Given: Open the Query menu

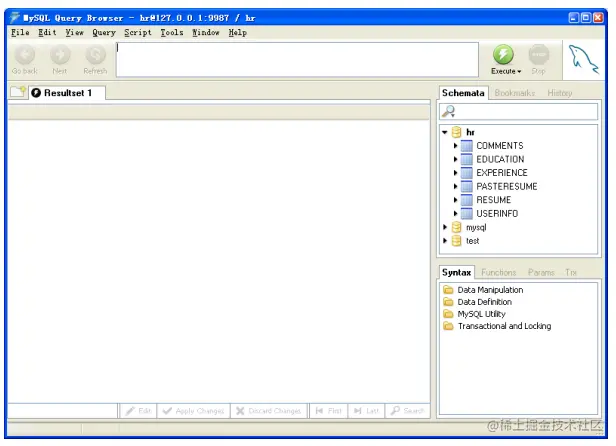Looking at the screenshot, I should 104,33.
